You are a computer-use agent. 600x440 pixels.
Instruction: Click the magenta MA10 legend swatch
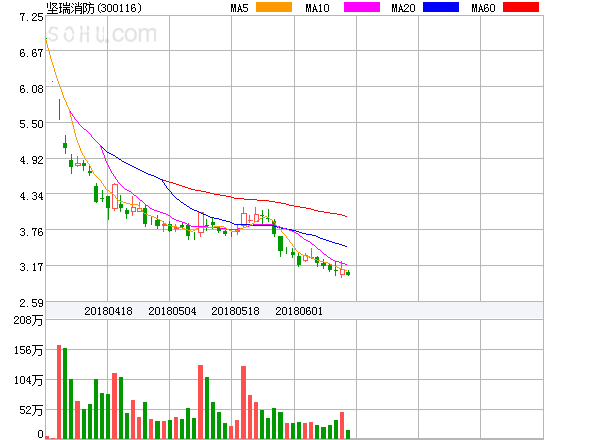pyautogui.click(x=362, y=7)
